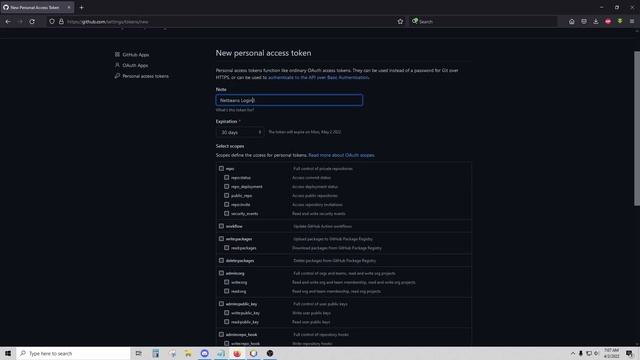Click the Personal access tokens key icon
The width and height of the screenshot is (640, 360).
117,76
